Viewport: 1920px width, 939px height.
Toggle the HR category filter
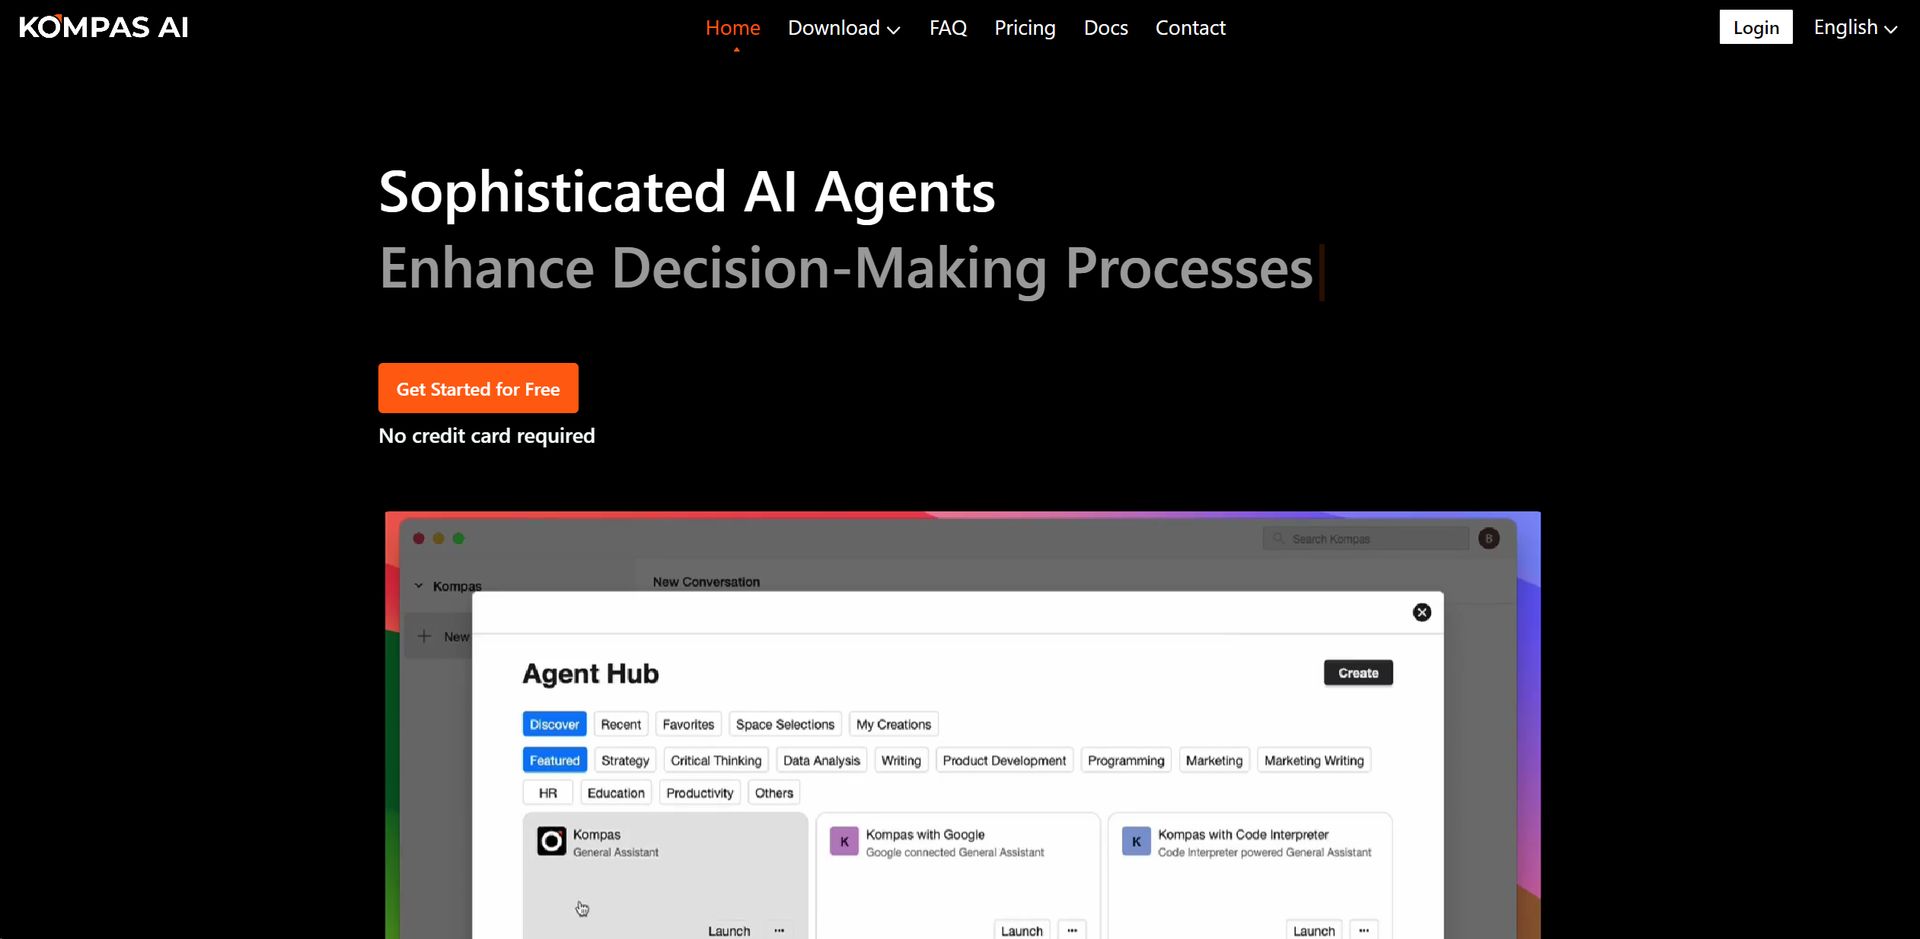tap(547, 792)
